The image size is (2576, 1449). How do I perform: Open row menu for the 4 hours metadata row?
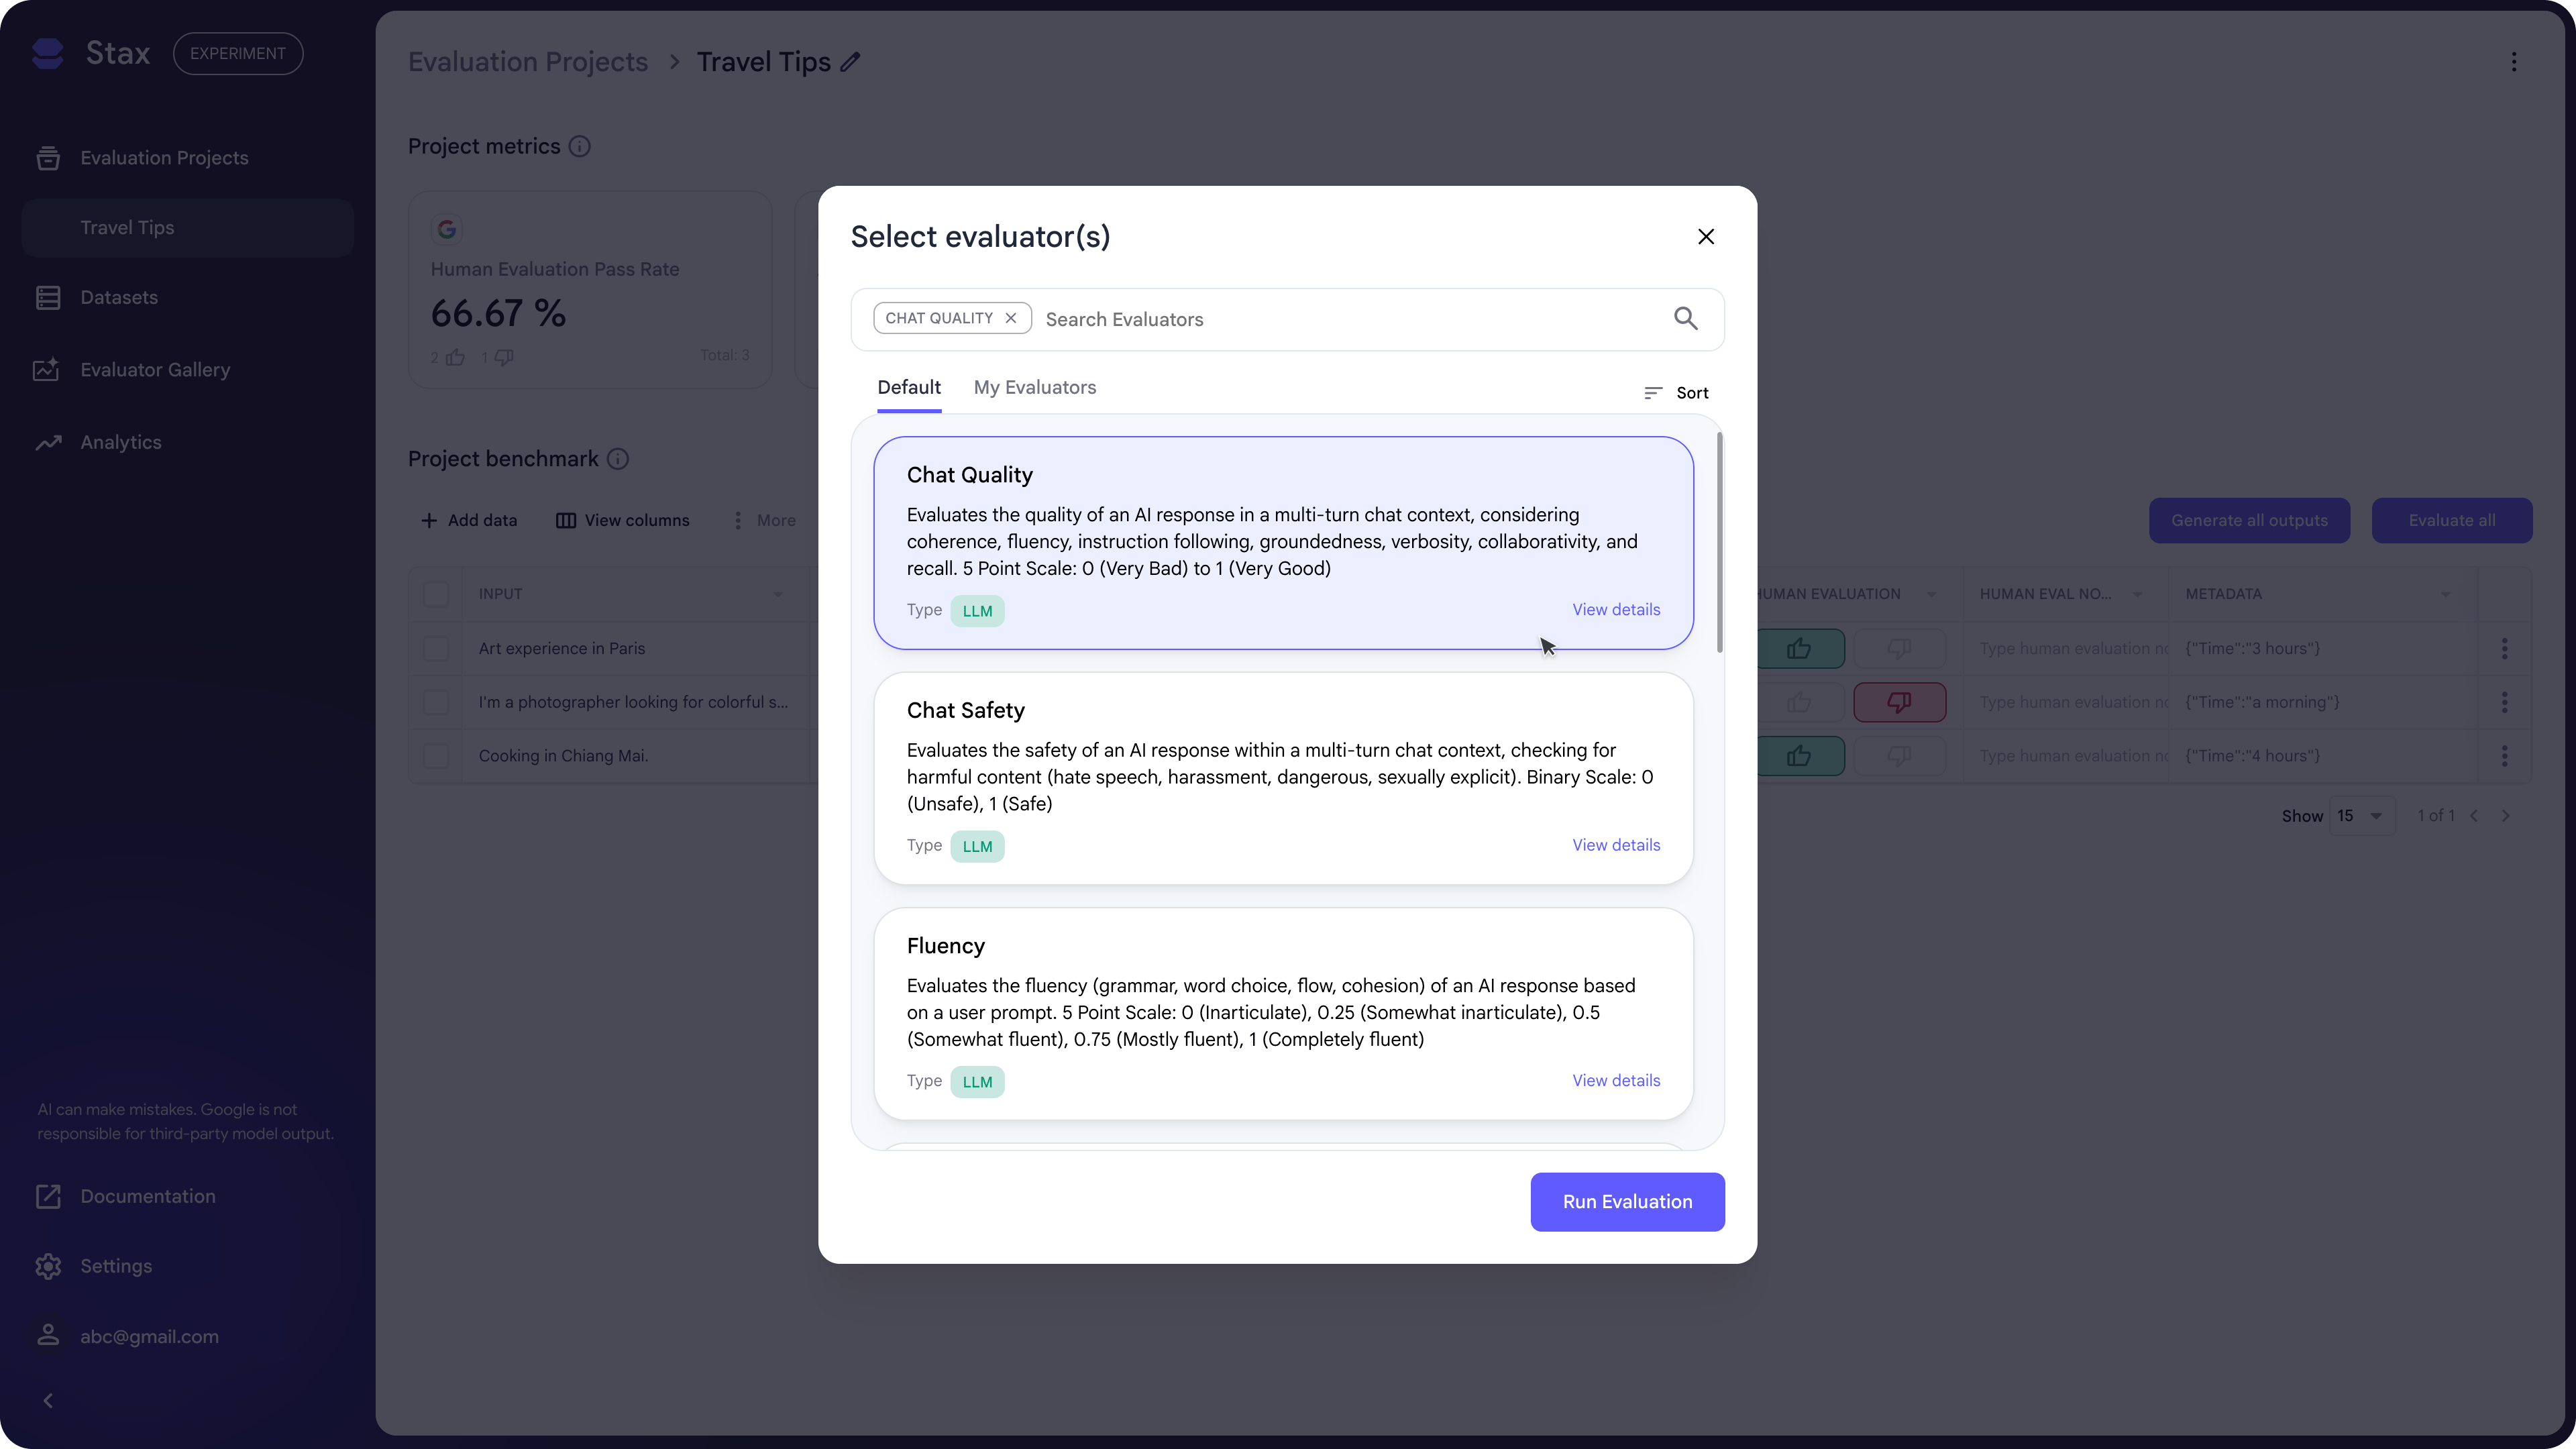[2505, 756]
